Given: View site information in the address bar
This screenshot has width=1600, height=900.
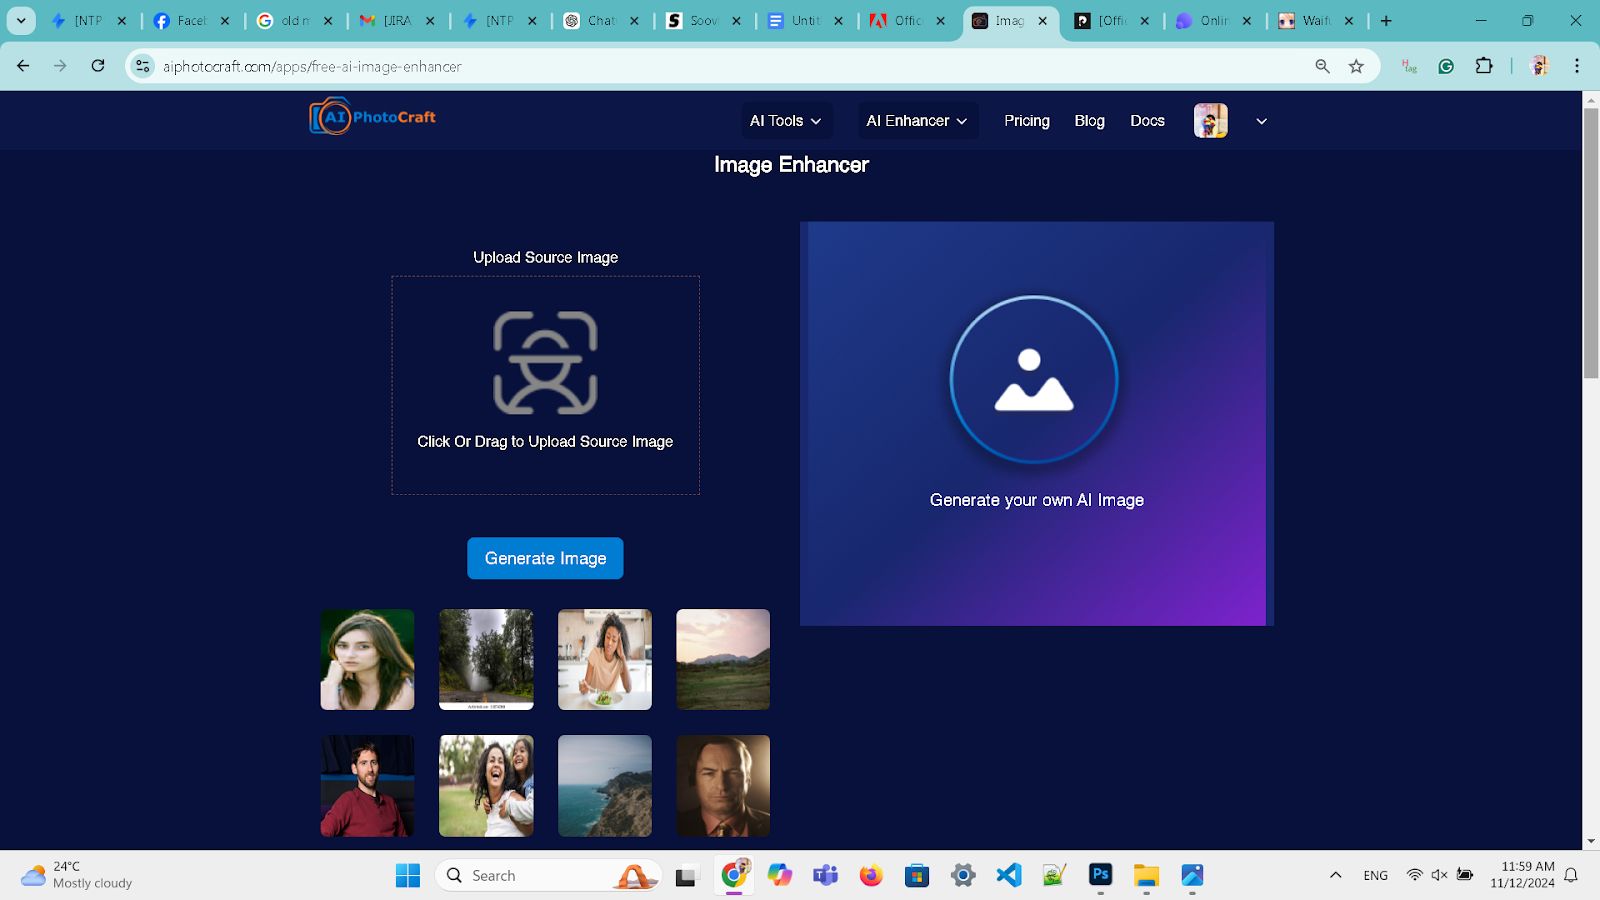Looking at the screenshot, I should point(143,66).
